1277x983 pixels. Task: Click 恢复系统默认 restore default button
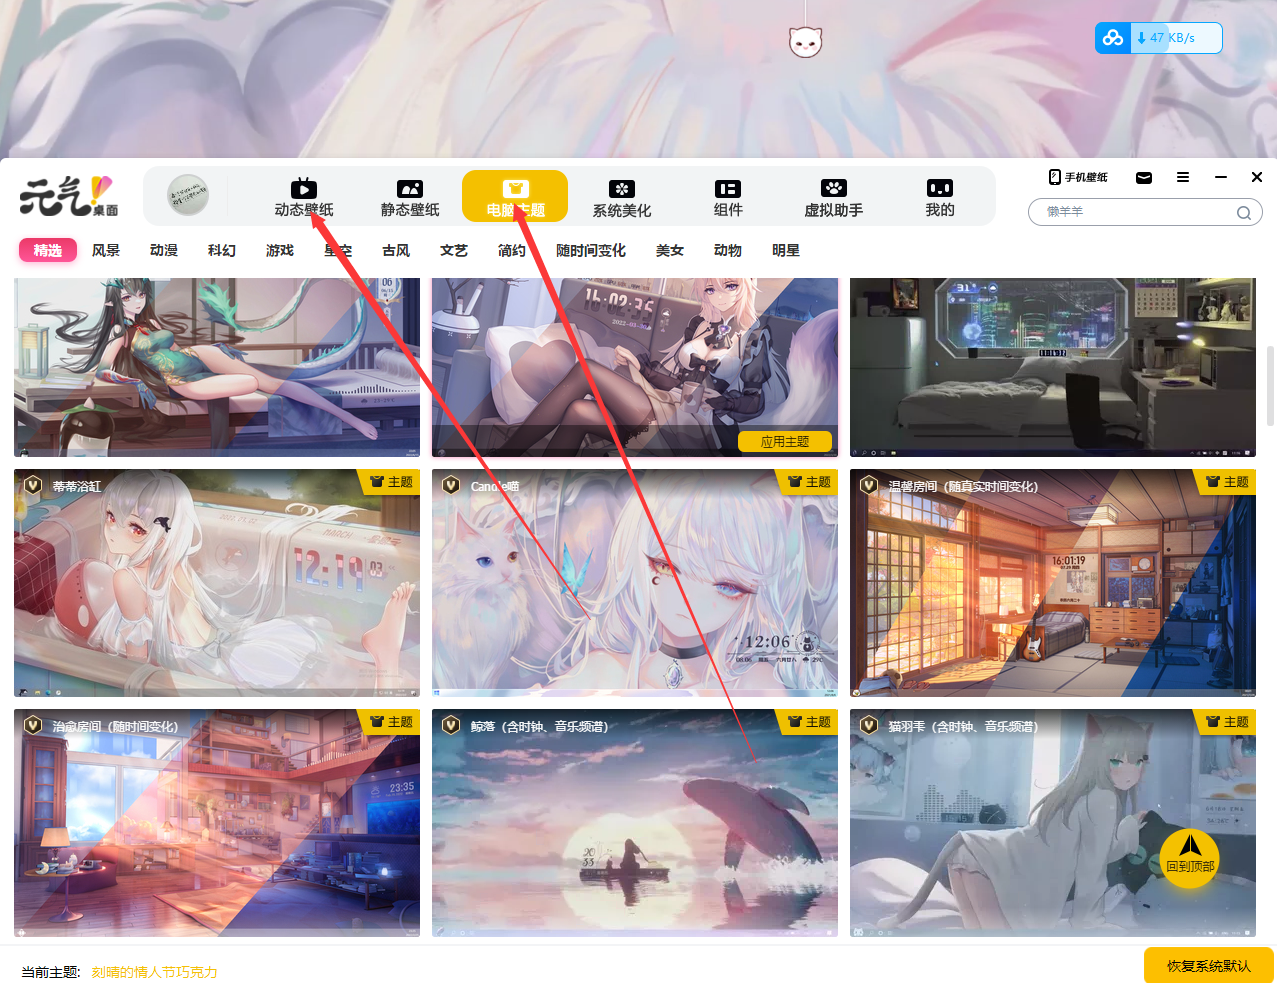click(x=1208, y=966)
